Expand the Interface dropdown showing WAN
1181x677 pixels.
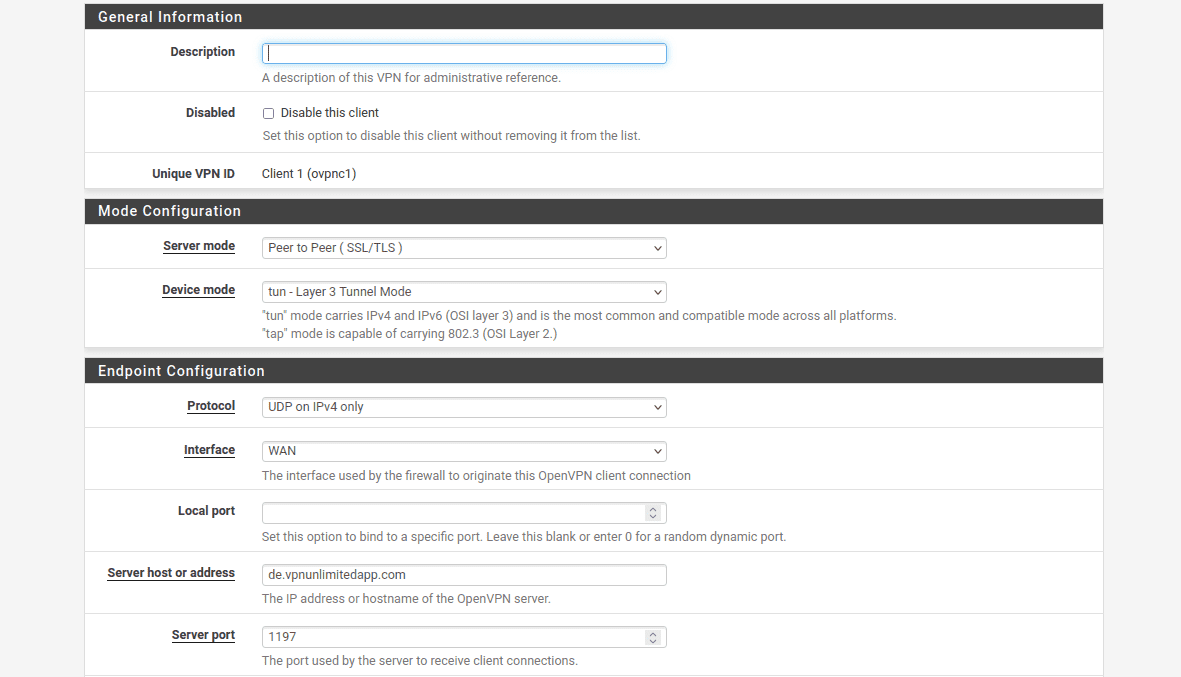[464, 451]
